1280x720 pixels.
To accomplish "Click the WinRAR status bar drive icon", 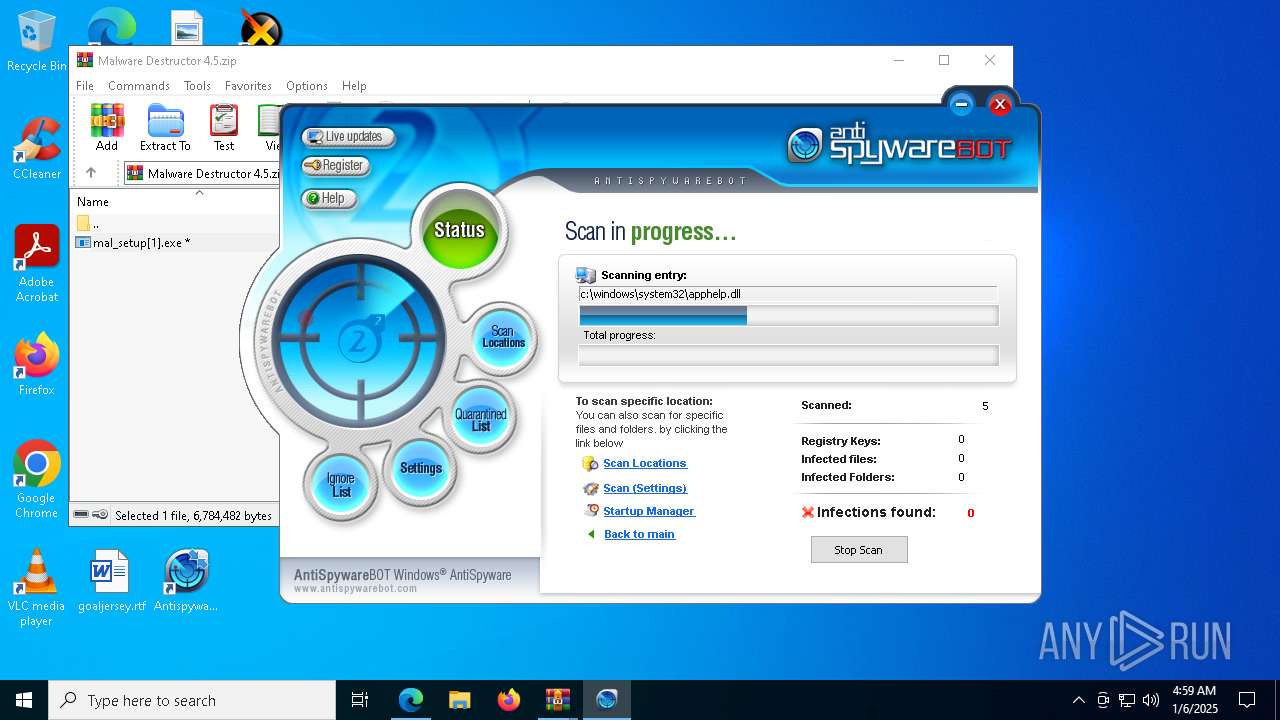I will pyautogui.click(x=82, y=515).
